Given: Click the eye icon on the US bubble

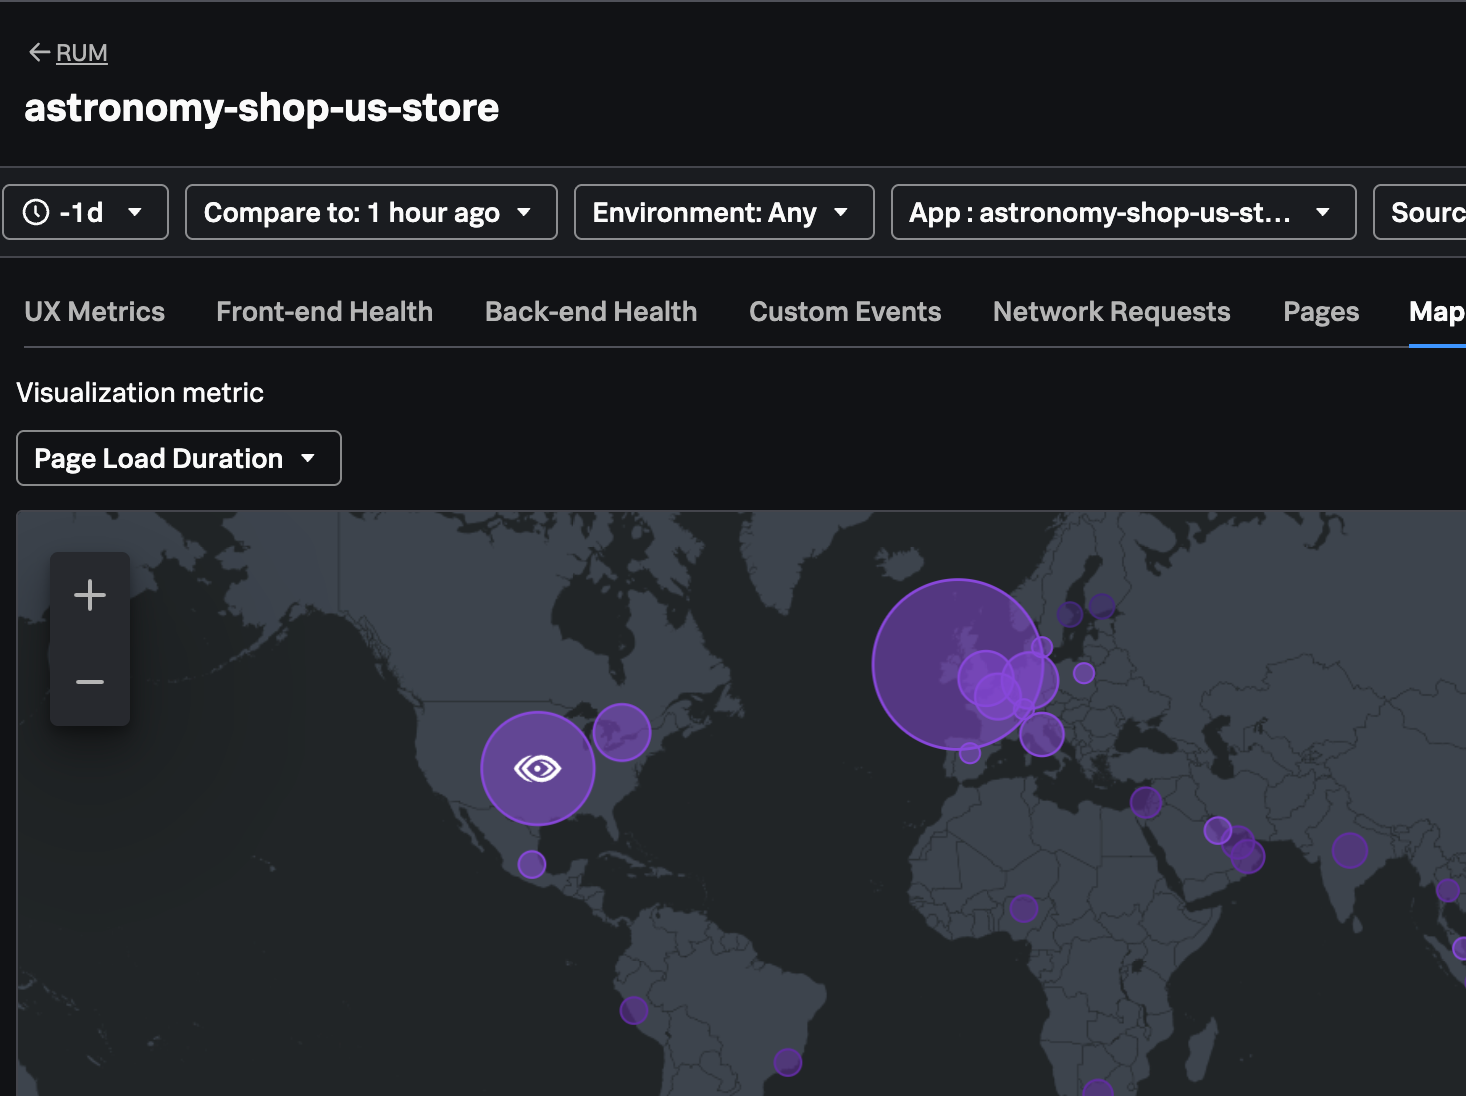Looking at the screenshot, I should pos(537,768).
